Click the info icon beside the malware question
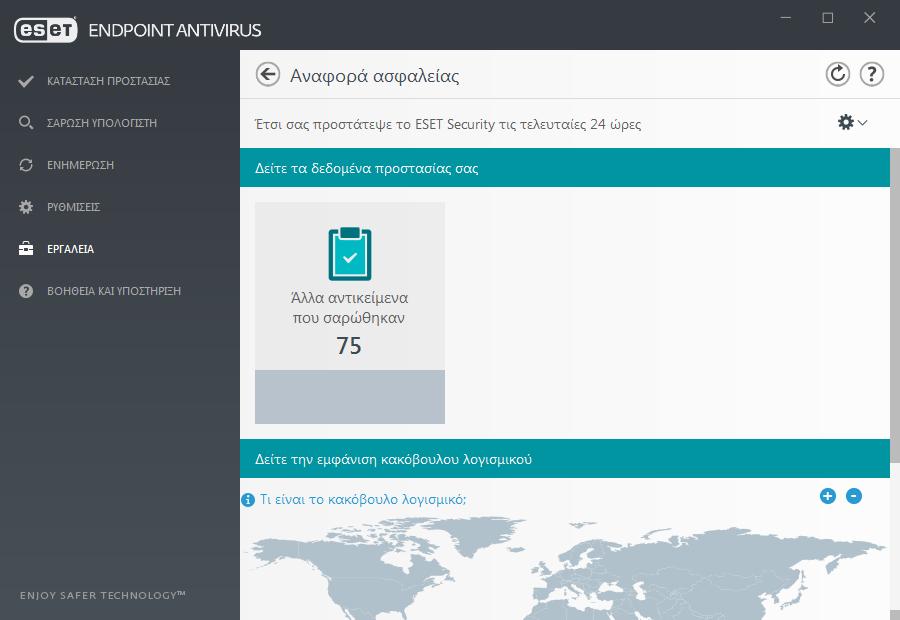This screenshot has width=900, height=620. (248, 500)
